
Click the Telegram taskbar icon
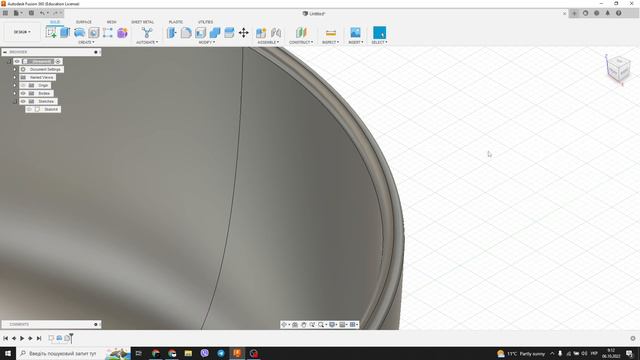coord(221,353)
